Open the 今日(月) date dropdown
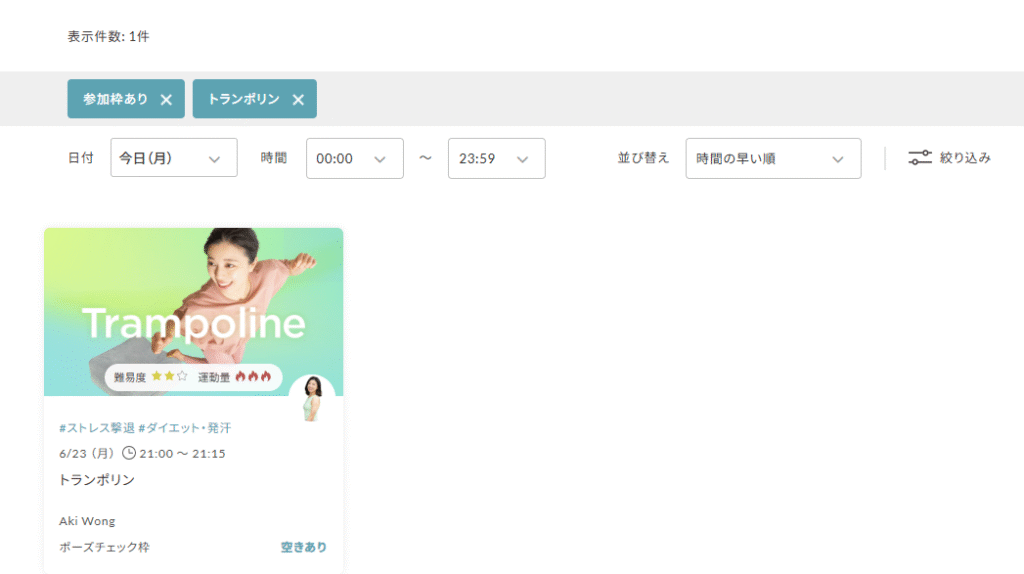Screen dimensions: 1024x574 point(174,157)
